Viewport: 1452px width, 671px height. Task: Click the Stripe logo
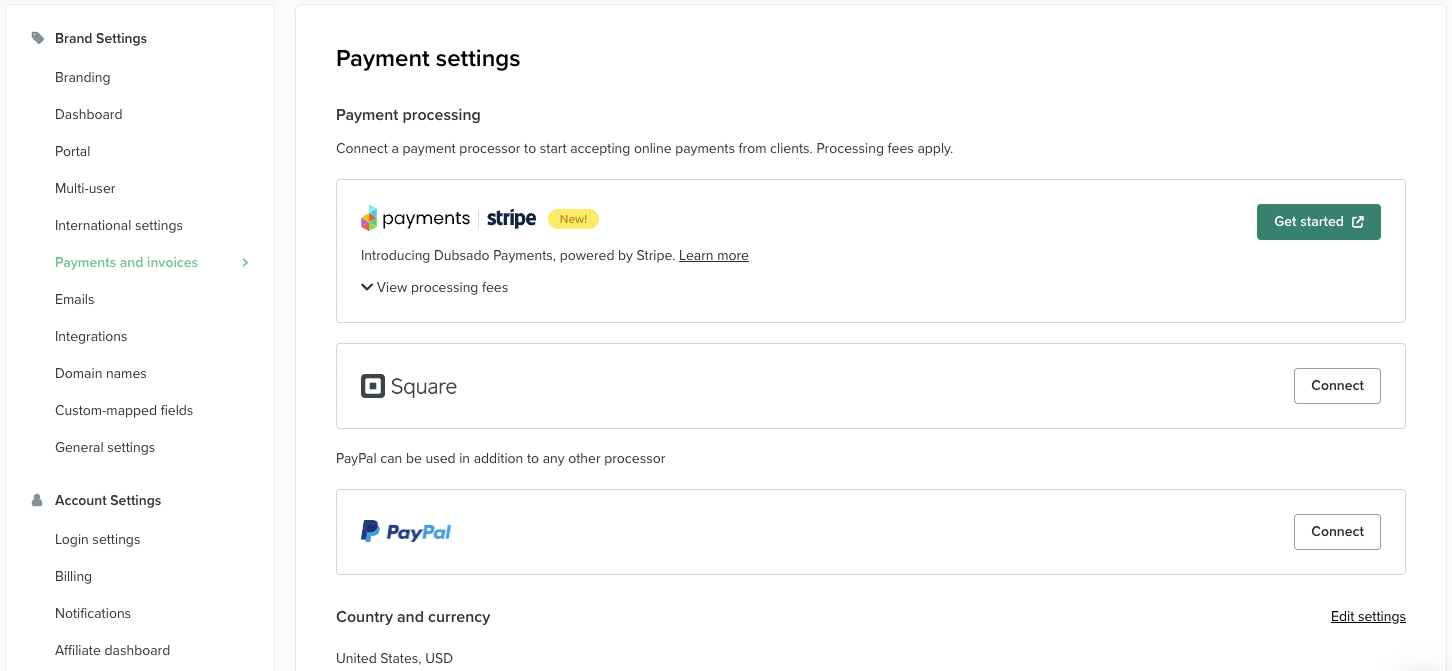click(511, 218)
